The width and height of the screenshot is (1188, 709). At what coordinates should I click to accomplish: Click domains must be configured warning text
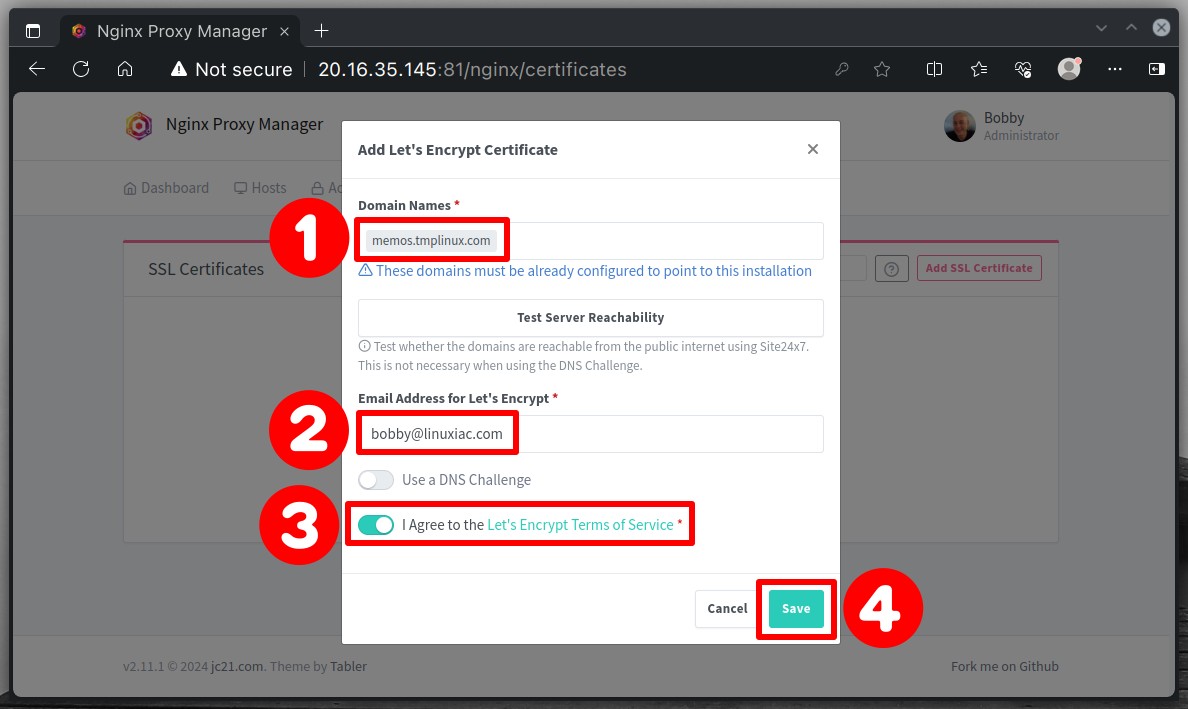593,271
